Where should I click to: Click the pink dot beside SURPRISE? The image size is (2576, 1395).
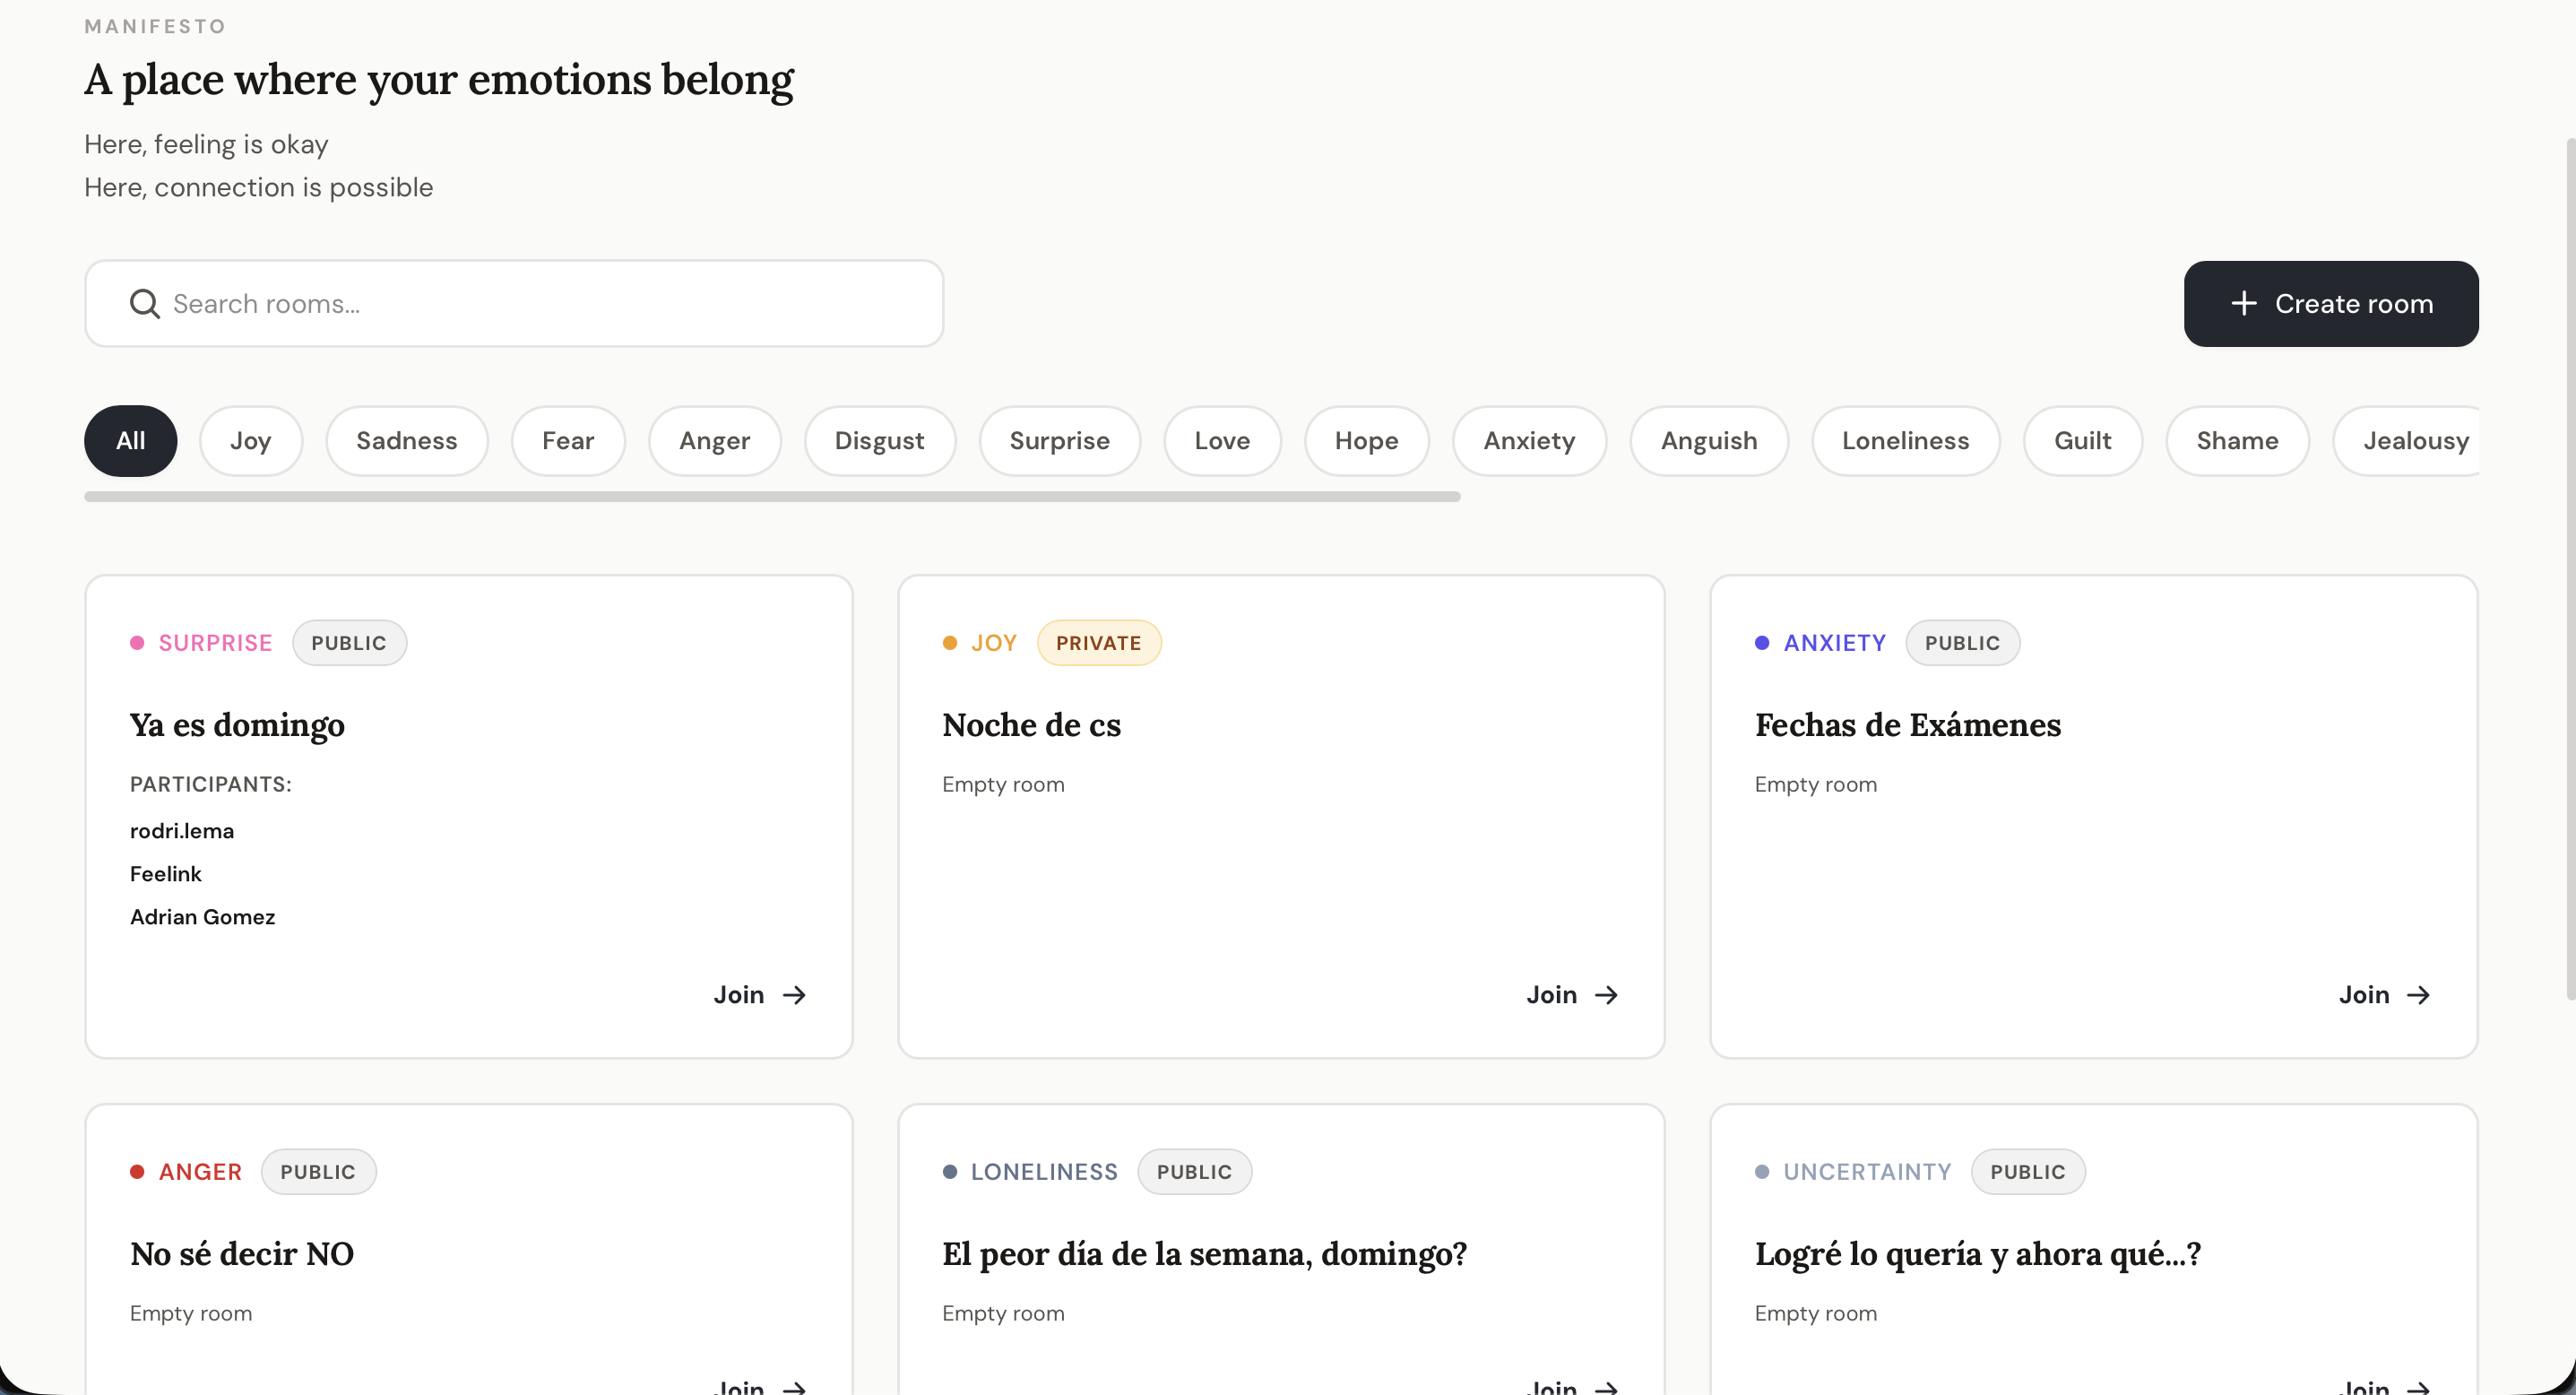[x=140, y=642]
